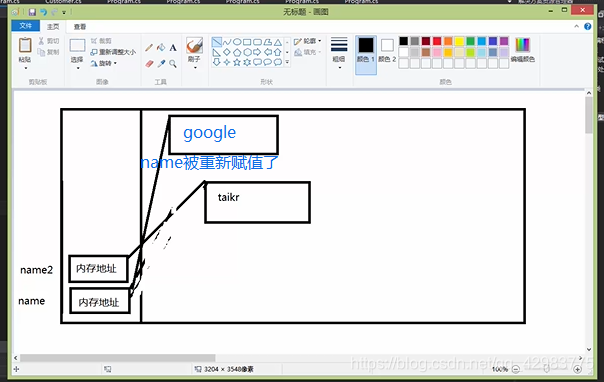Collapse the ribbon chevron
The width and height of the screenshot is (604, 382).
[x=577, y=26]
